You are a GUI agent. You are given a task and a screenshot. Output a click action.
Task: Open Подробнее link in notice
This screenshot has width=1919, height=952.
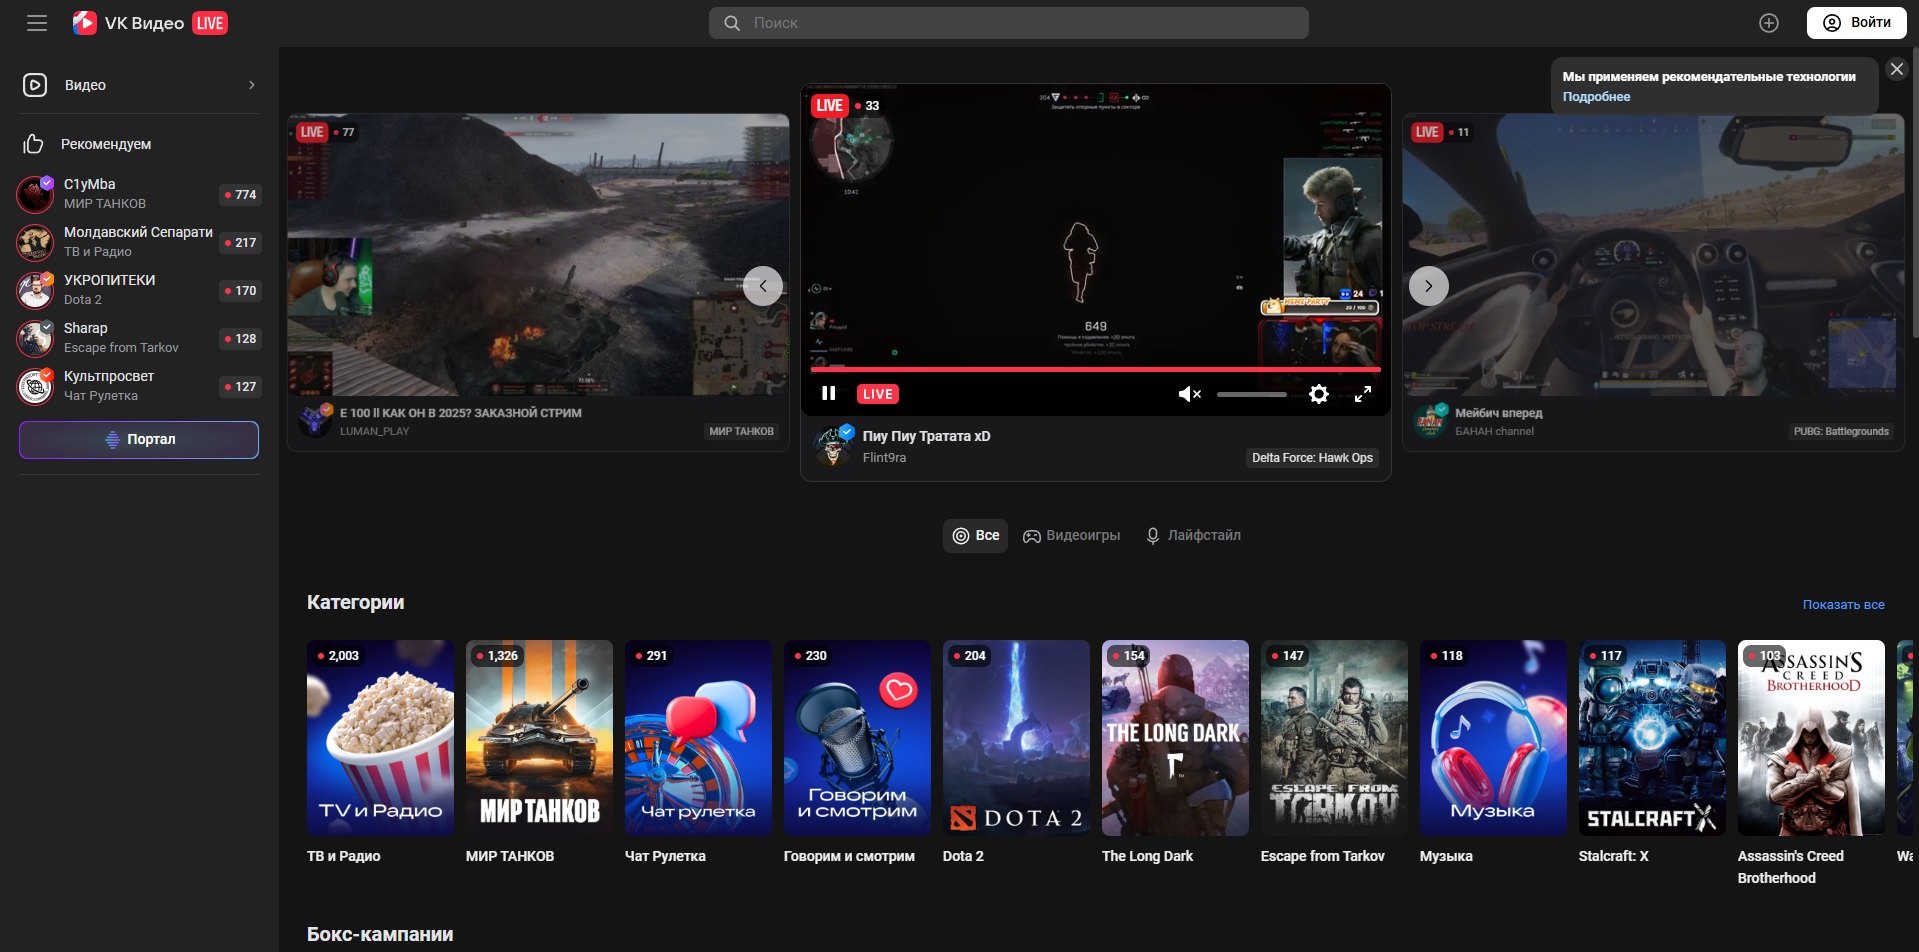click(1596, 97)
